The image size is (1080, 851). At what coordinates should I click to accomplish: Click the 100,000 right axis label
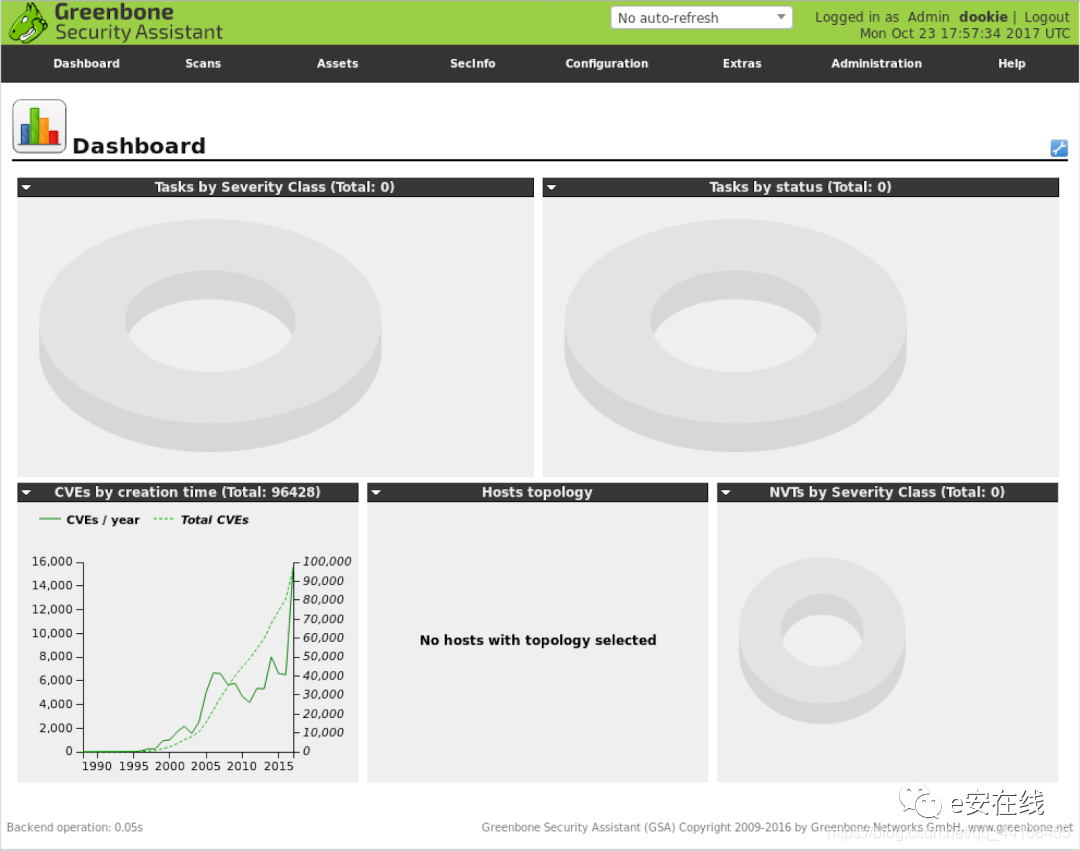pos(327,562)
